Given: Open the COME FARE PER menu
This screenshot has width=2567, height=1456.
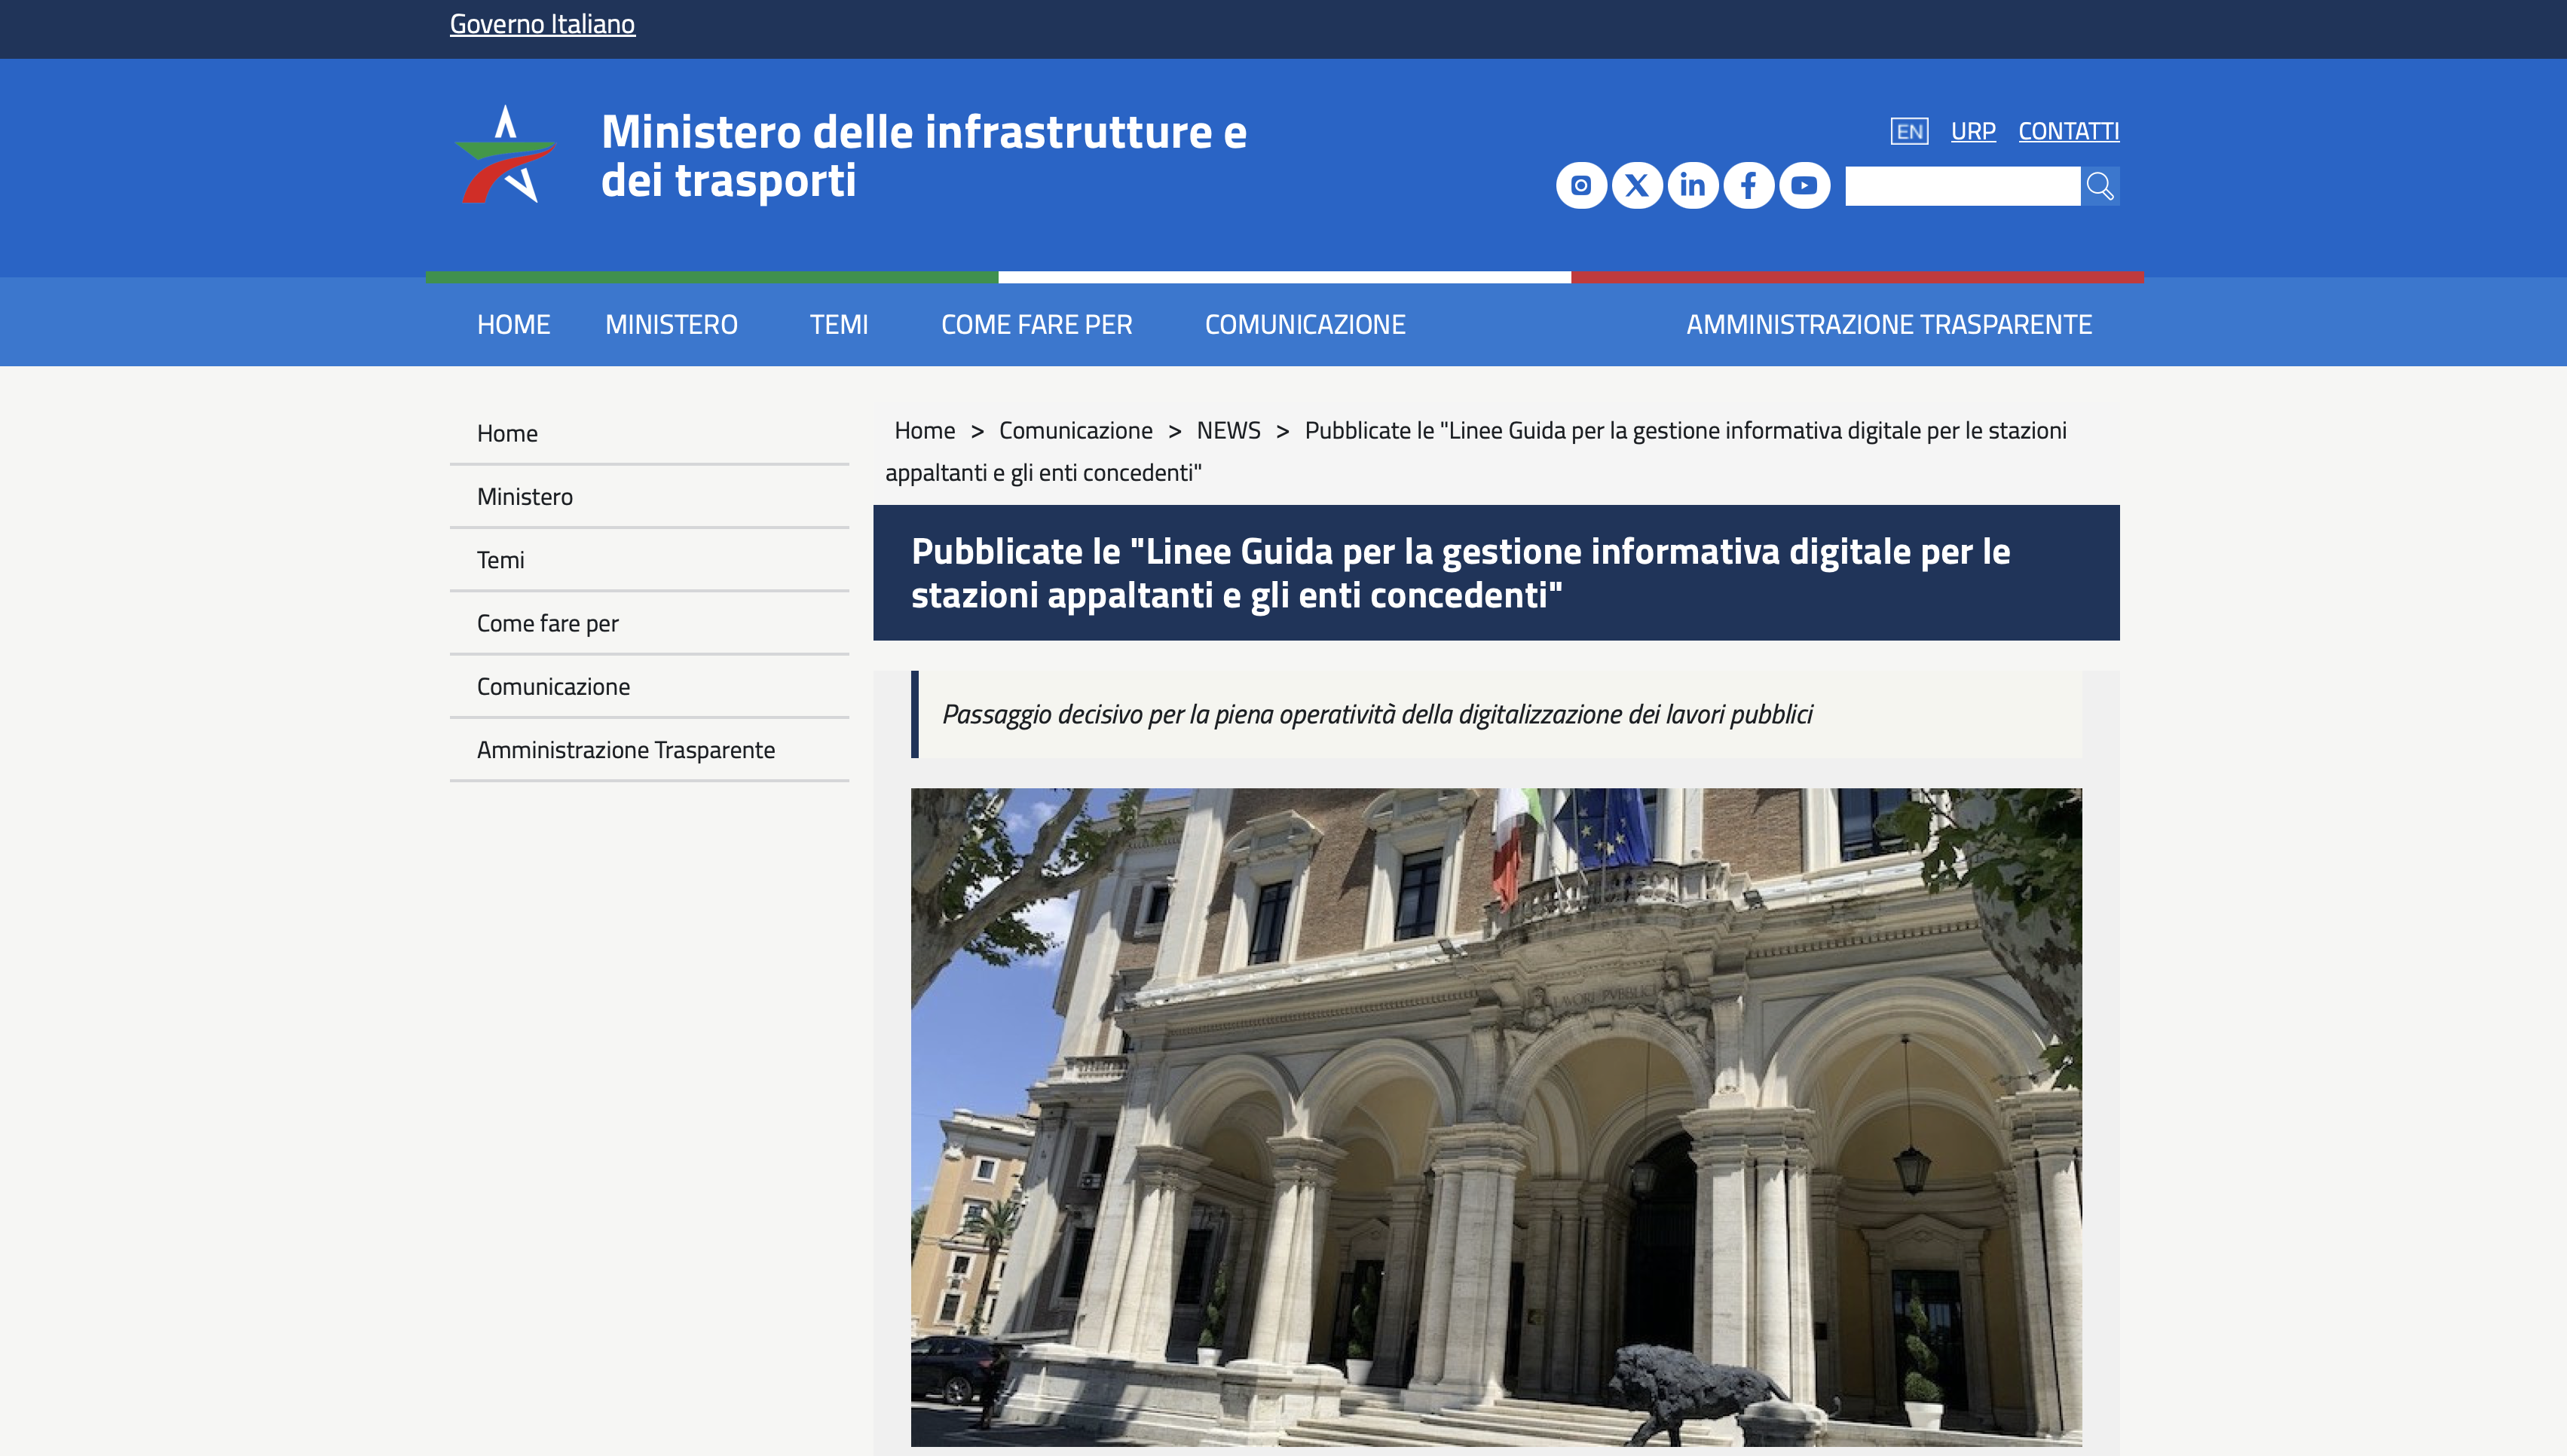Looking at the screenshot, I should click(1036, 323).
